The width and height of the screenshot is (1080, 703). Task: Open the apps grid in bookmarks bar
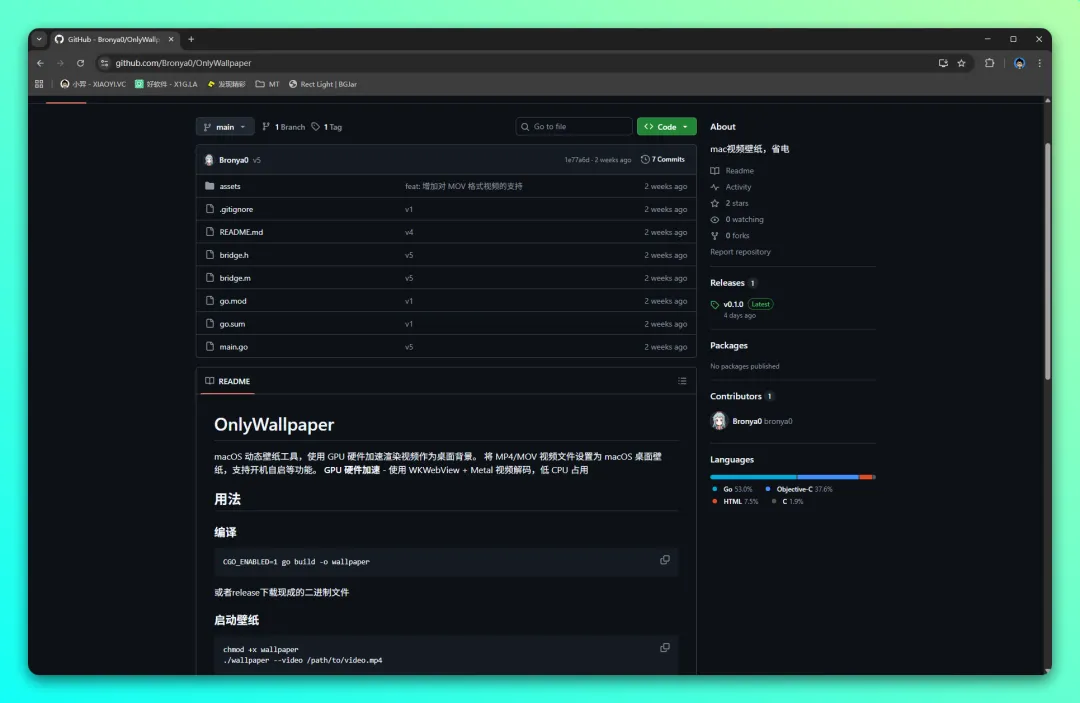pyautogui.click(x=39, y=84)
